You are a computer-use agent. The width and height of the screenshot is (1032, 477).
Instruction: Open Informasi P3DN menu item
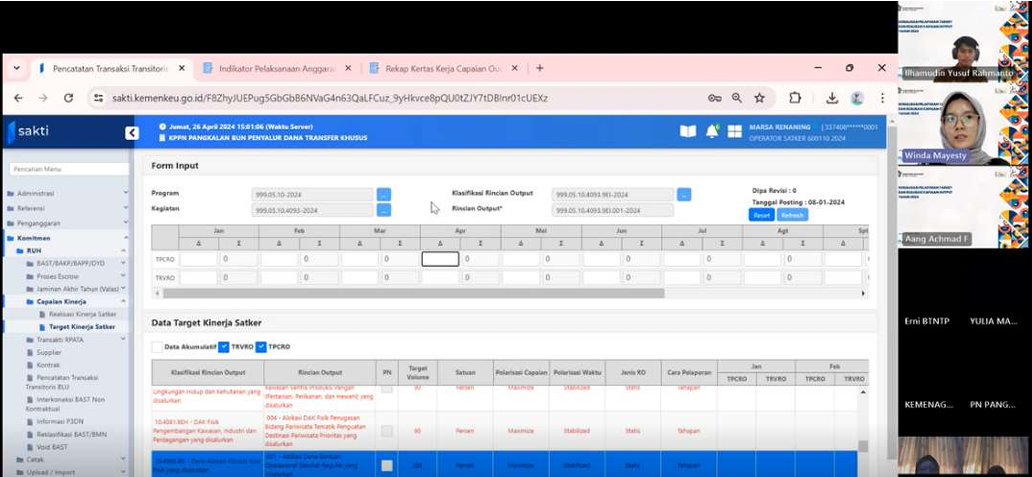60,421
